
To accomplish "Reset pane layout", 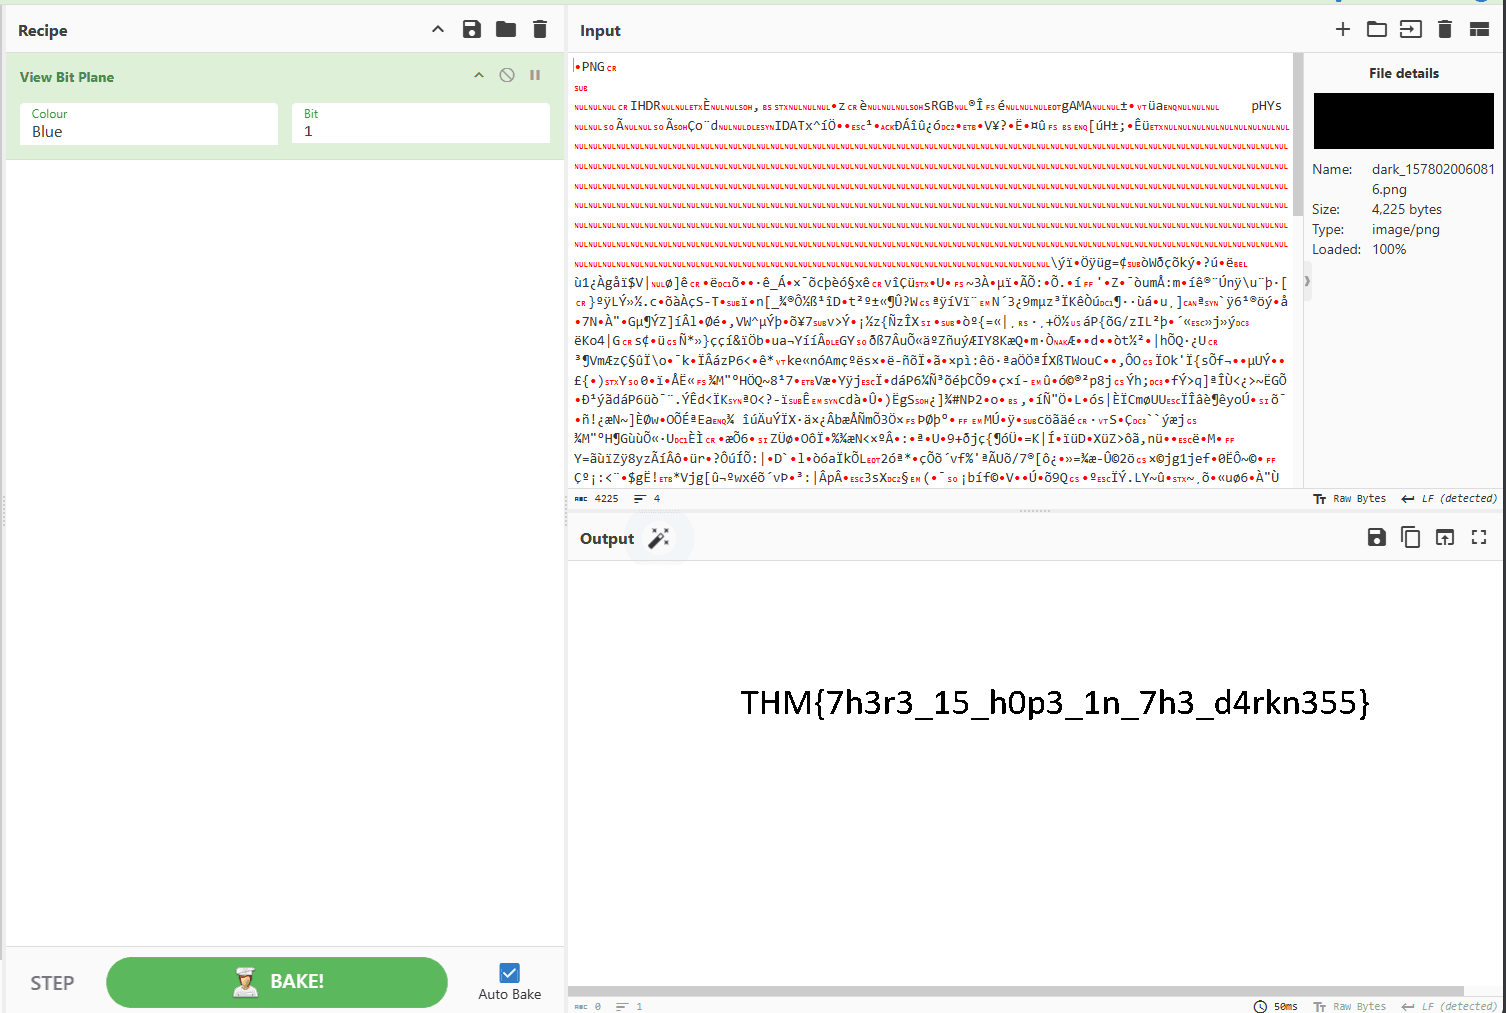I will click(1479, 29).
